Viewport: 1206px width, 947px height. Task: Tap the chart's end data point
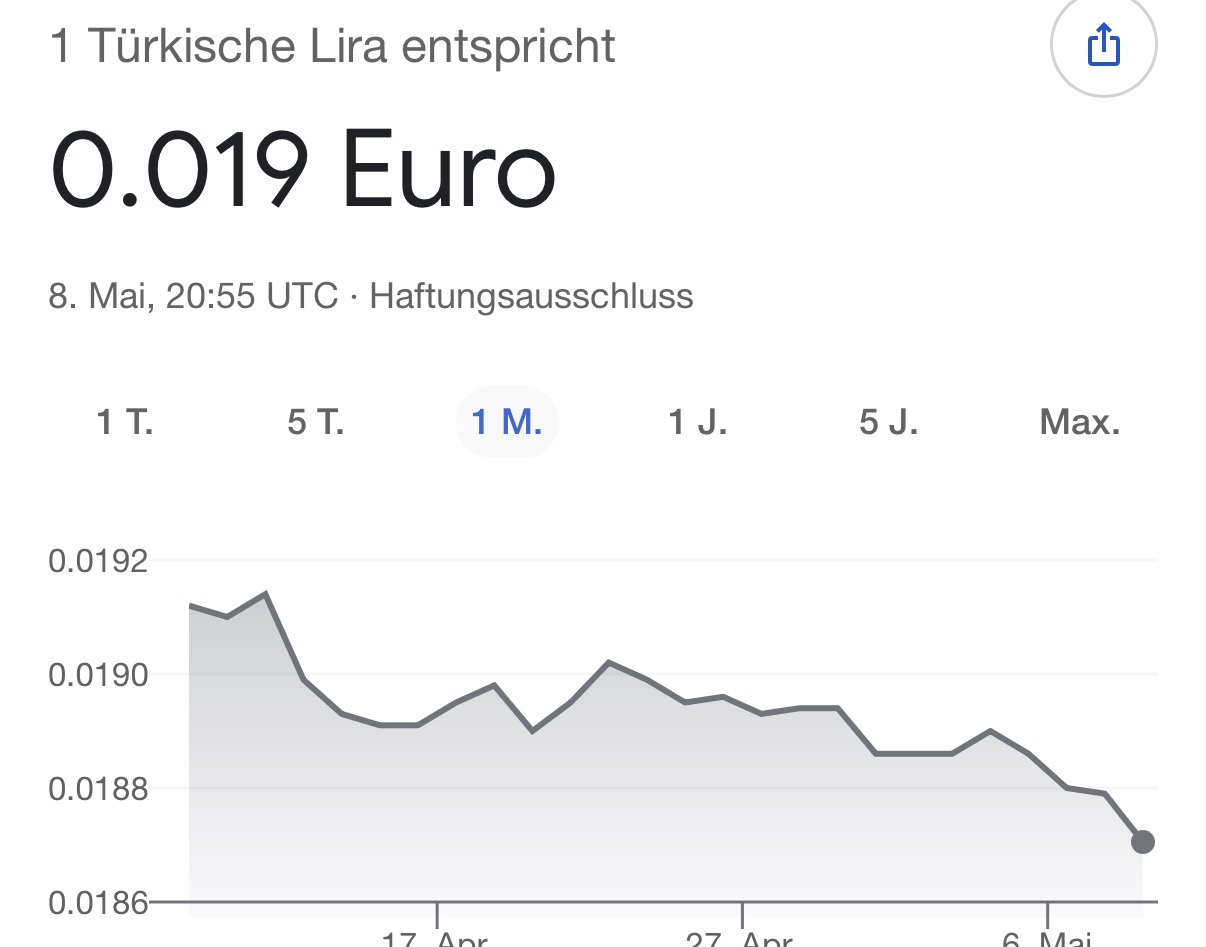[1143, 842]
